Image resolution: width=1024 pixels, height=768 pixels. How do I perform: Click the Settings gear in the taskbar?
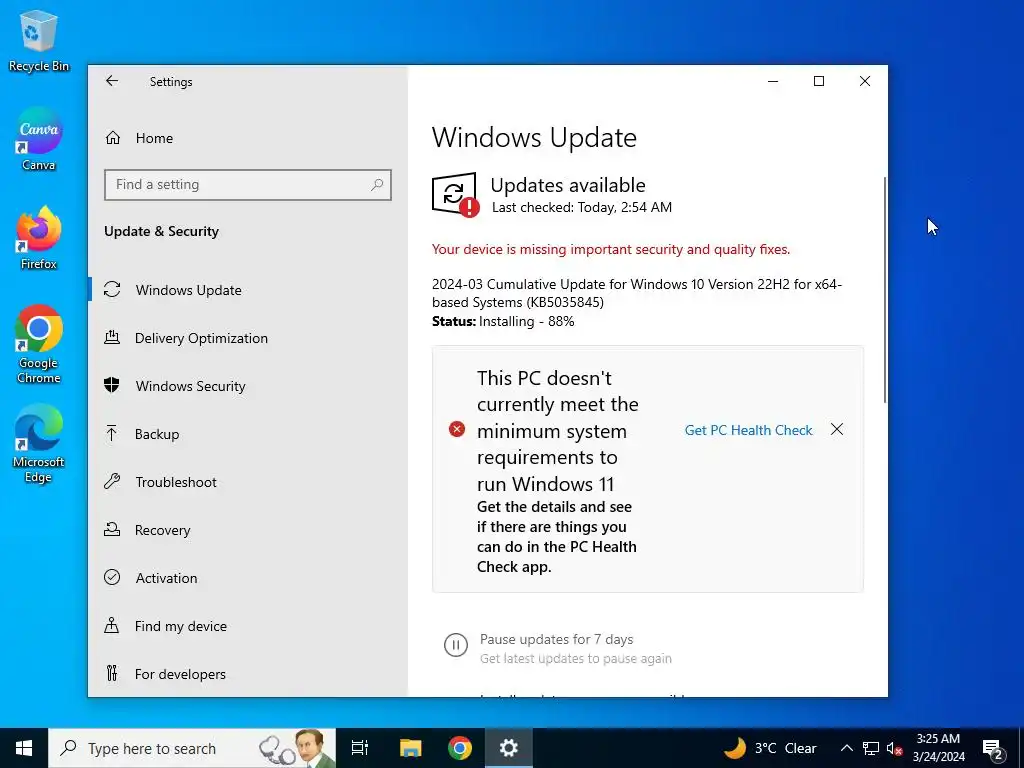[509, 748]
